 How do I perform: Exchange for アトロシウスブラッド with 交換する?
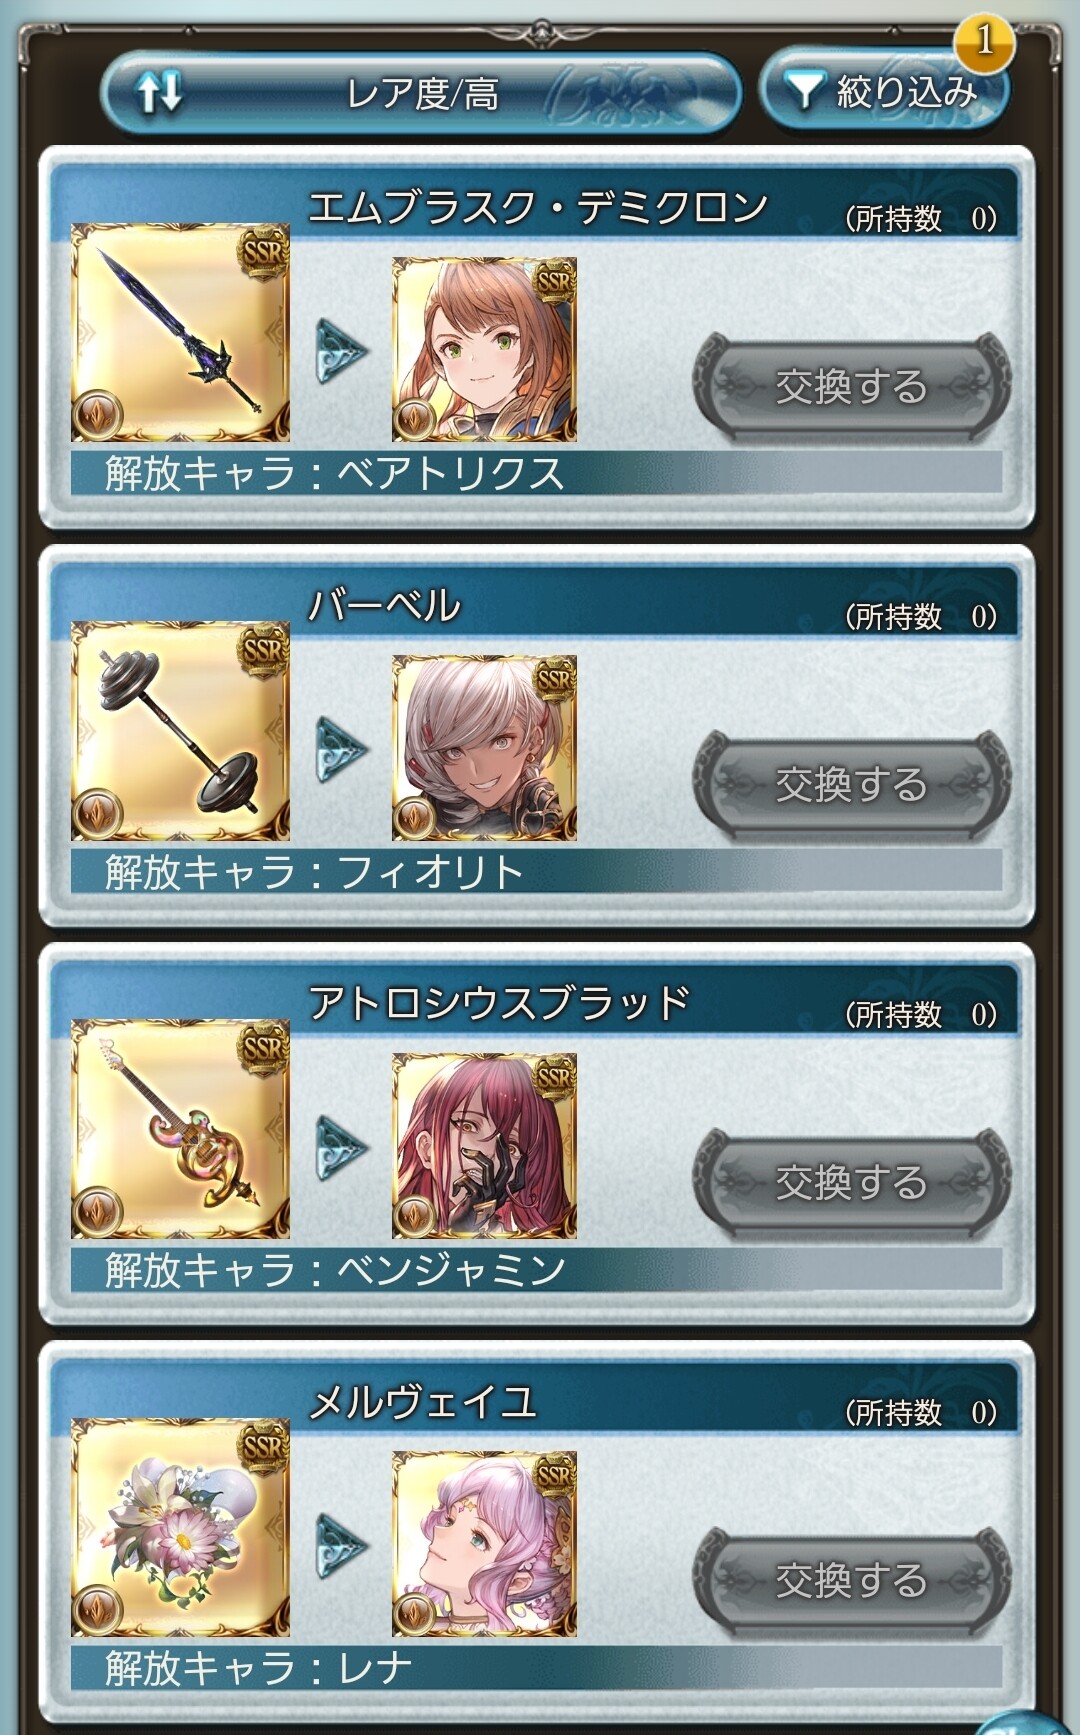point(852,1182)
